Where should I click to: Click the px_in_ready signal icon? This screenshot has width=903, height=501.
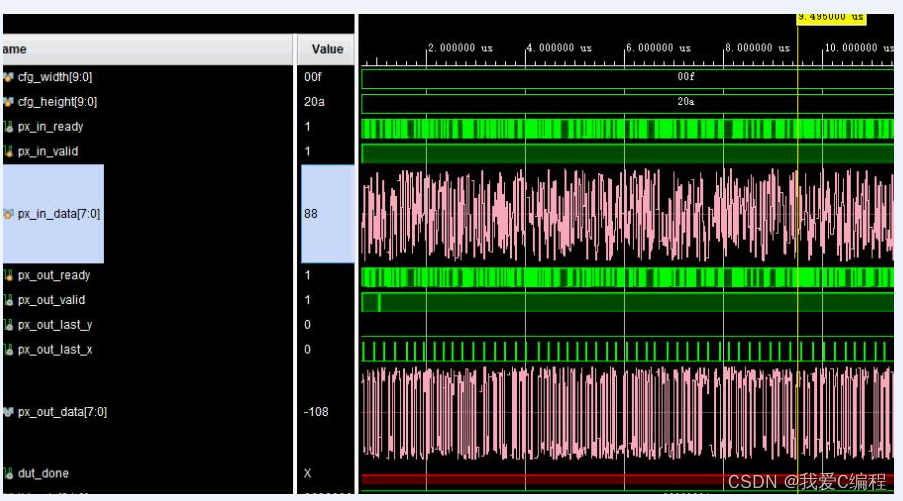pyautogui.click(x=8, y=127)
